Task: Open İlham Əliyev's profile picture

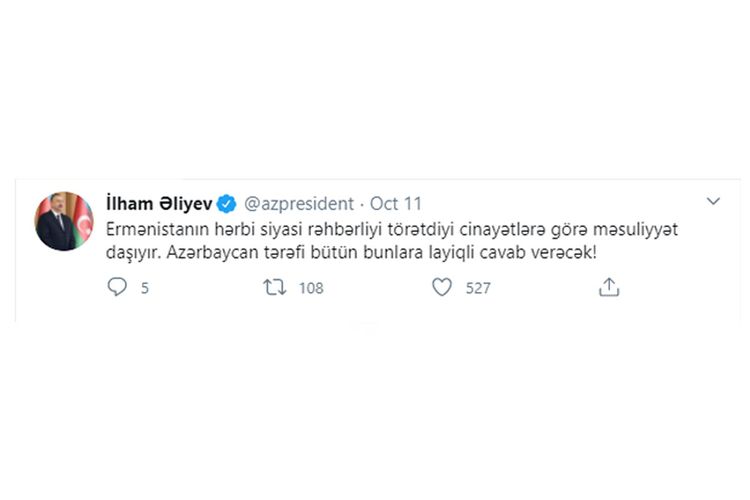Action: click(64, 222)
